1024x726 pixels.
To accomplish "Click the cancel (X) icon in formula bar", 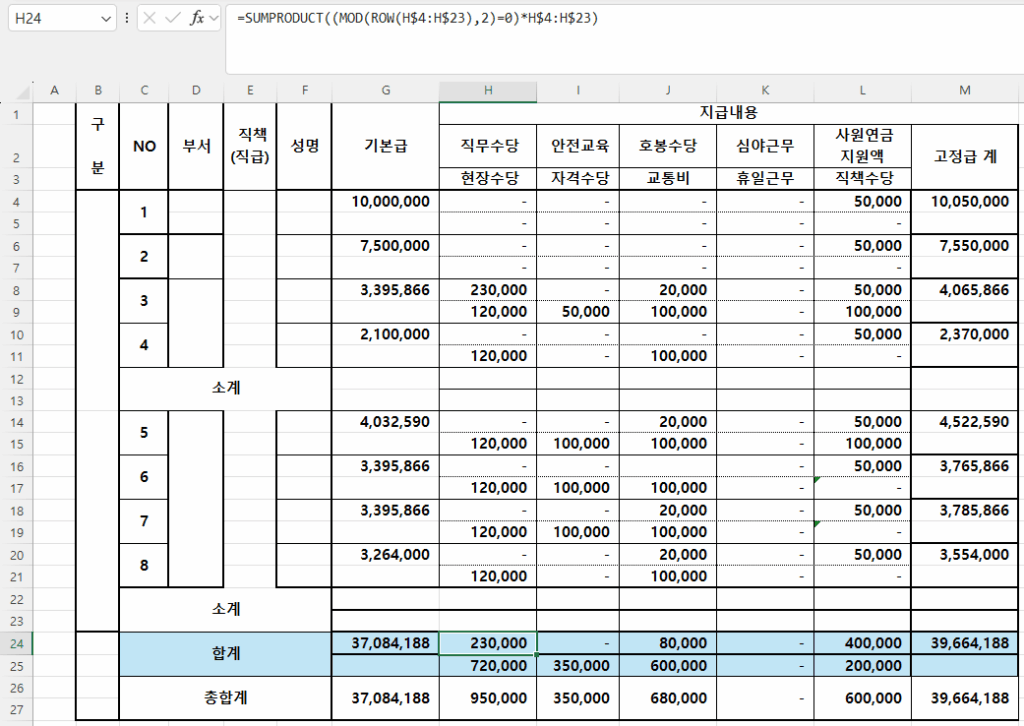I will click(x=150, y=18).
